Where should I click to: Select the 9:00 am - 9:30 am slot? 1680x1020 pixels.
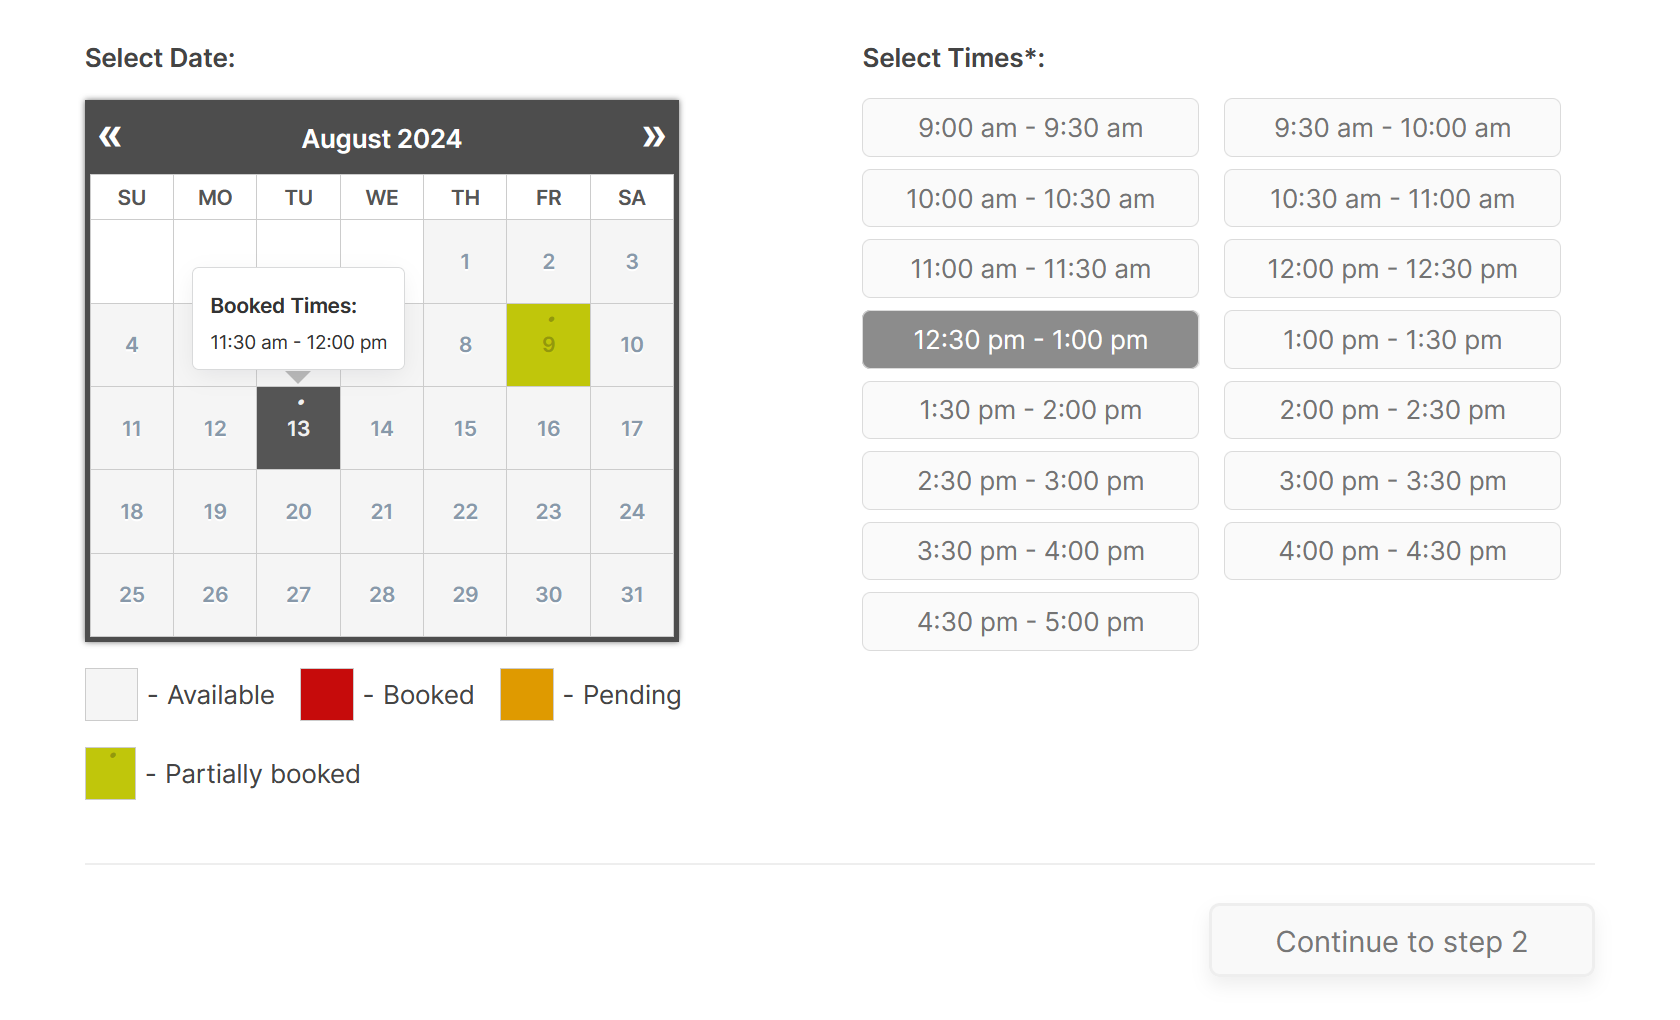click(1030, 128)
